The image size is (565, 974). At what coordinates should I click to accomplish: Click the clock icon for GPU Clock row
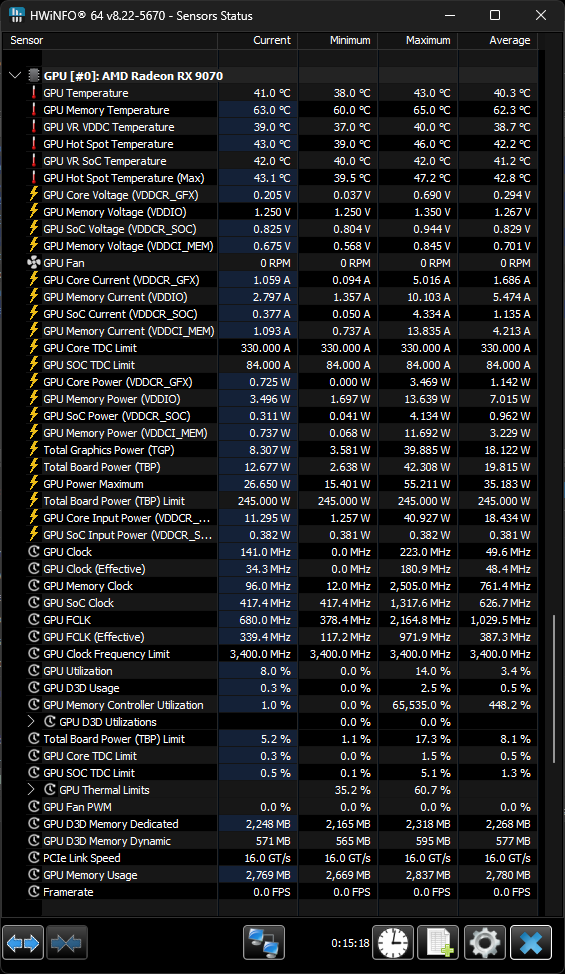(x=34, y=552)
